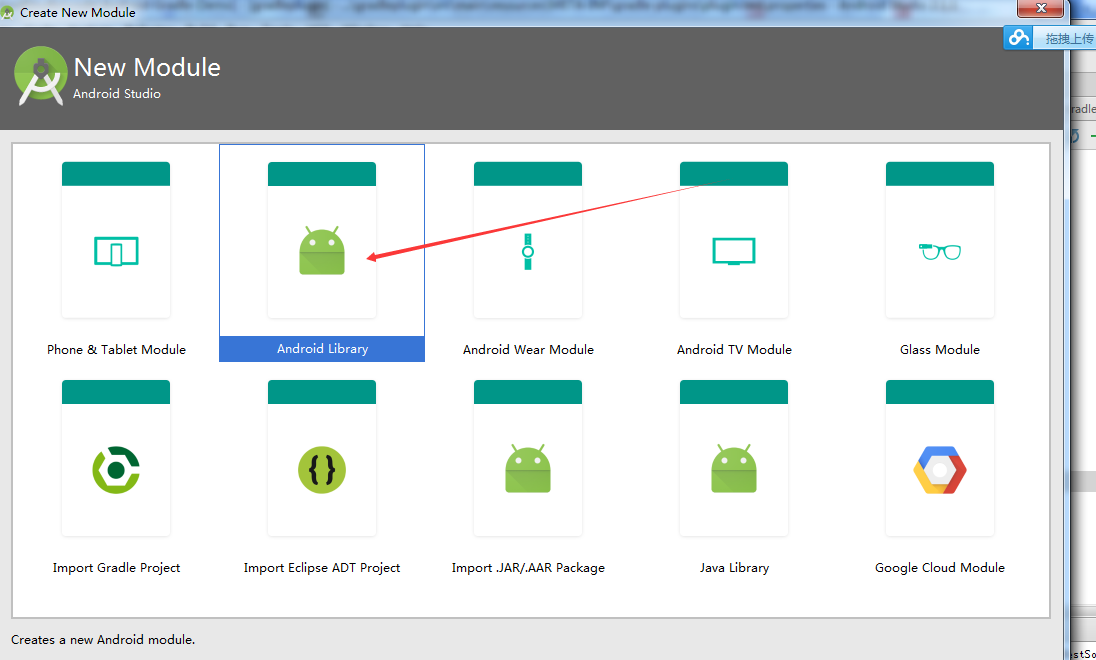Screen dimensions: 1096x660
Task: Click the cloud upload icon at top right
Action: 1019,38
